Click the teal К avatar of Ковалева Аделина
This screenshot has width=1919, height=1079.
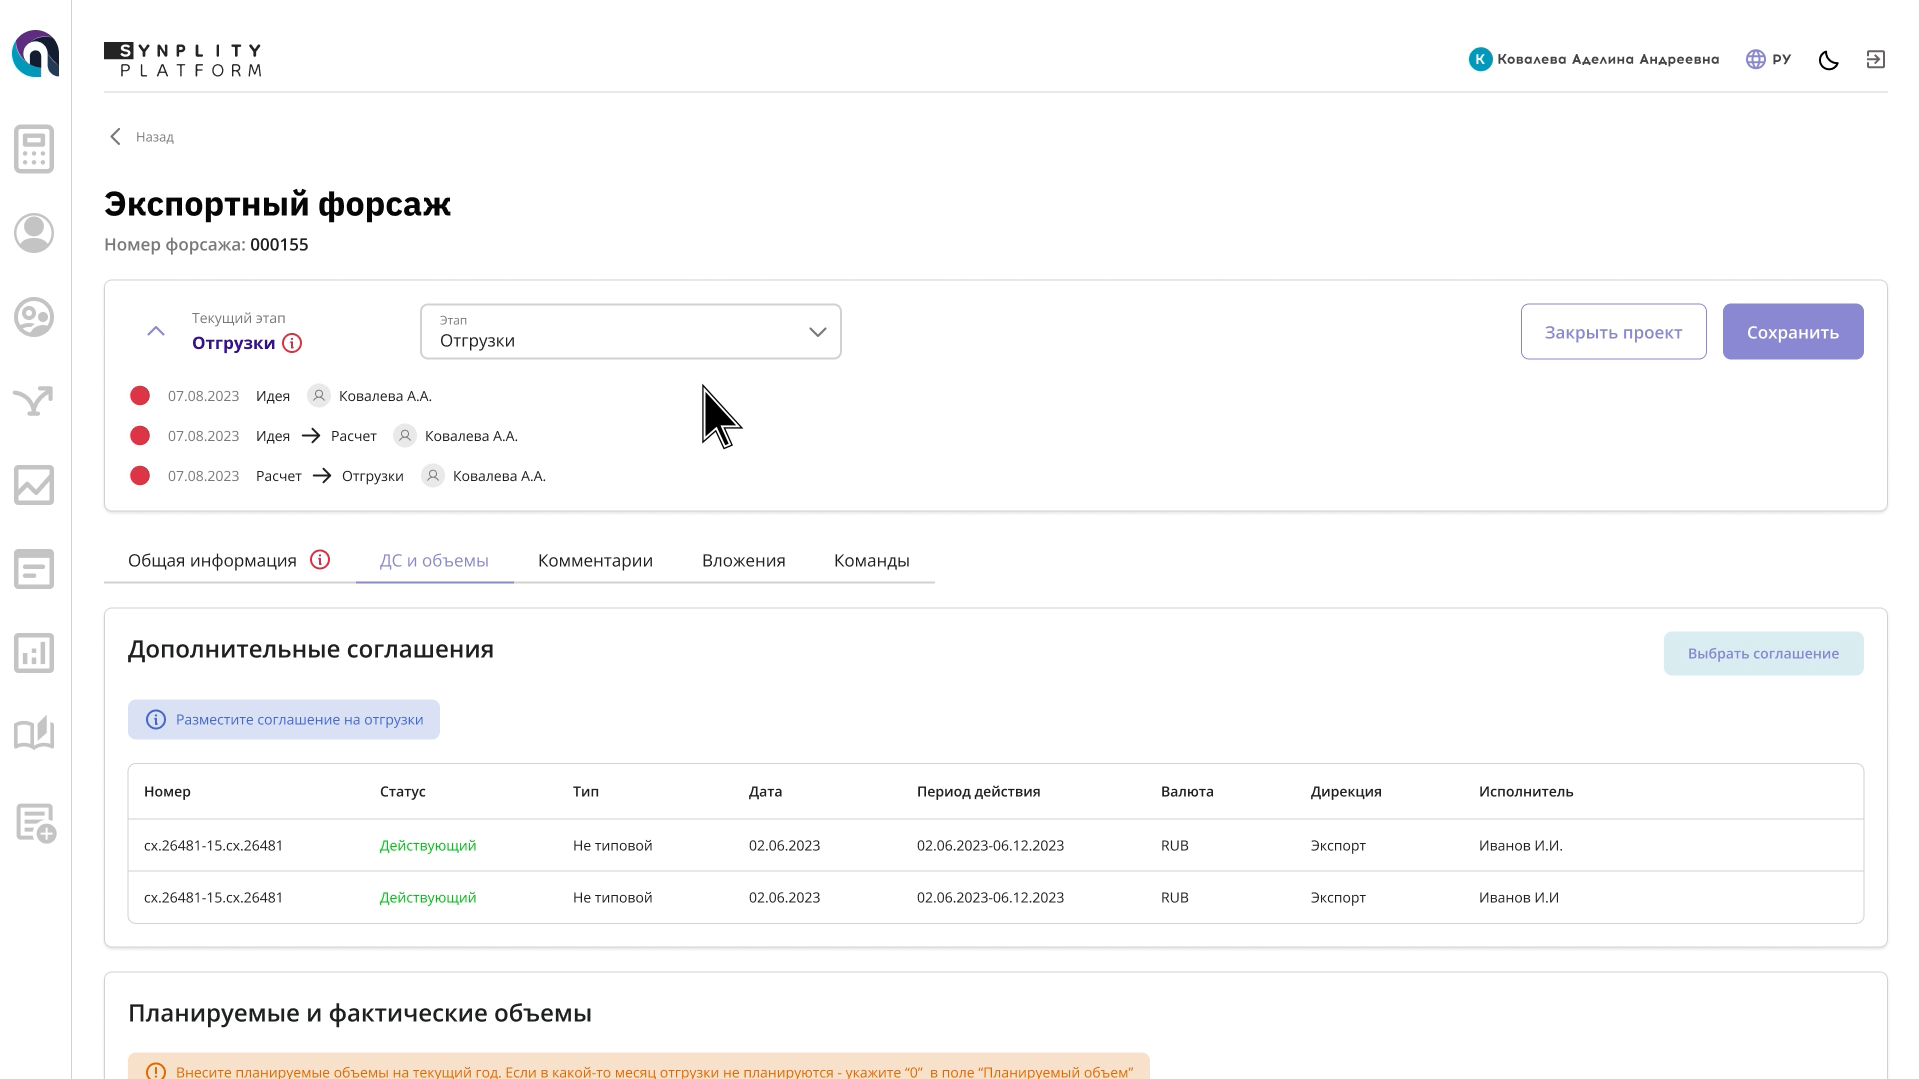pos(1479,59)
